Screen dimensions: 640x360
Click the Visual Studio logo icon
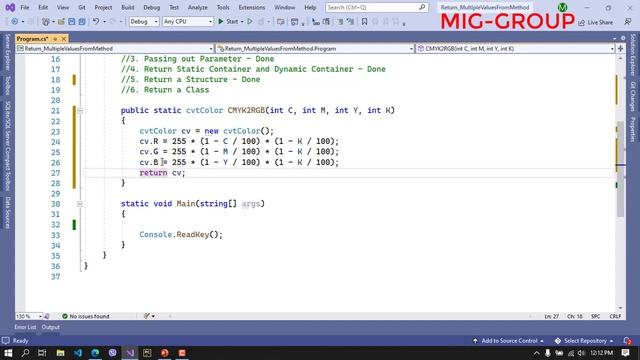[10, 7]
